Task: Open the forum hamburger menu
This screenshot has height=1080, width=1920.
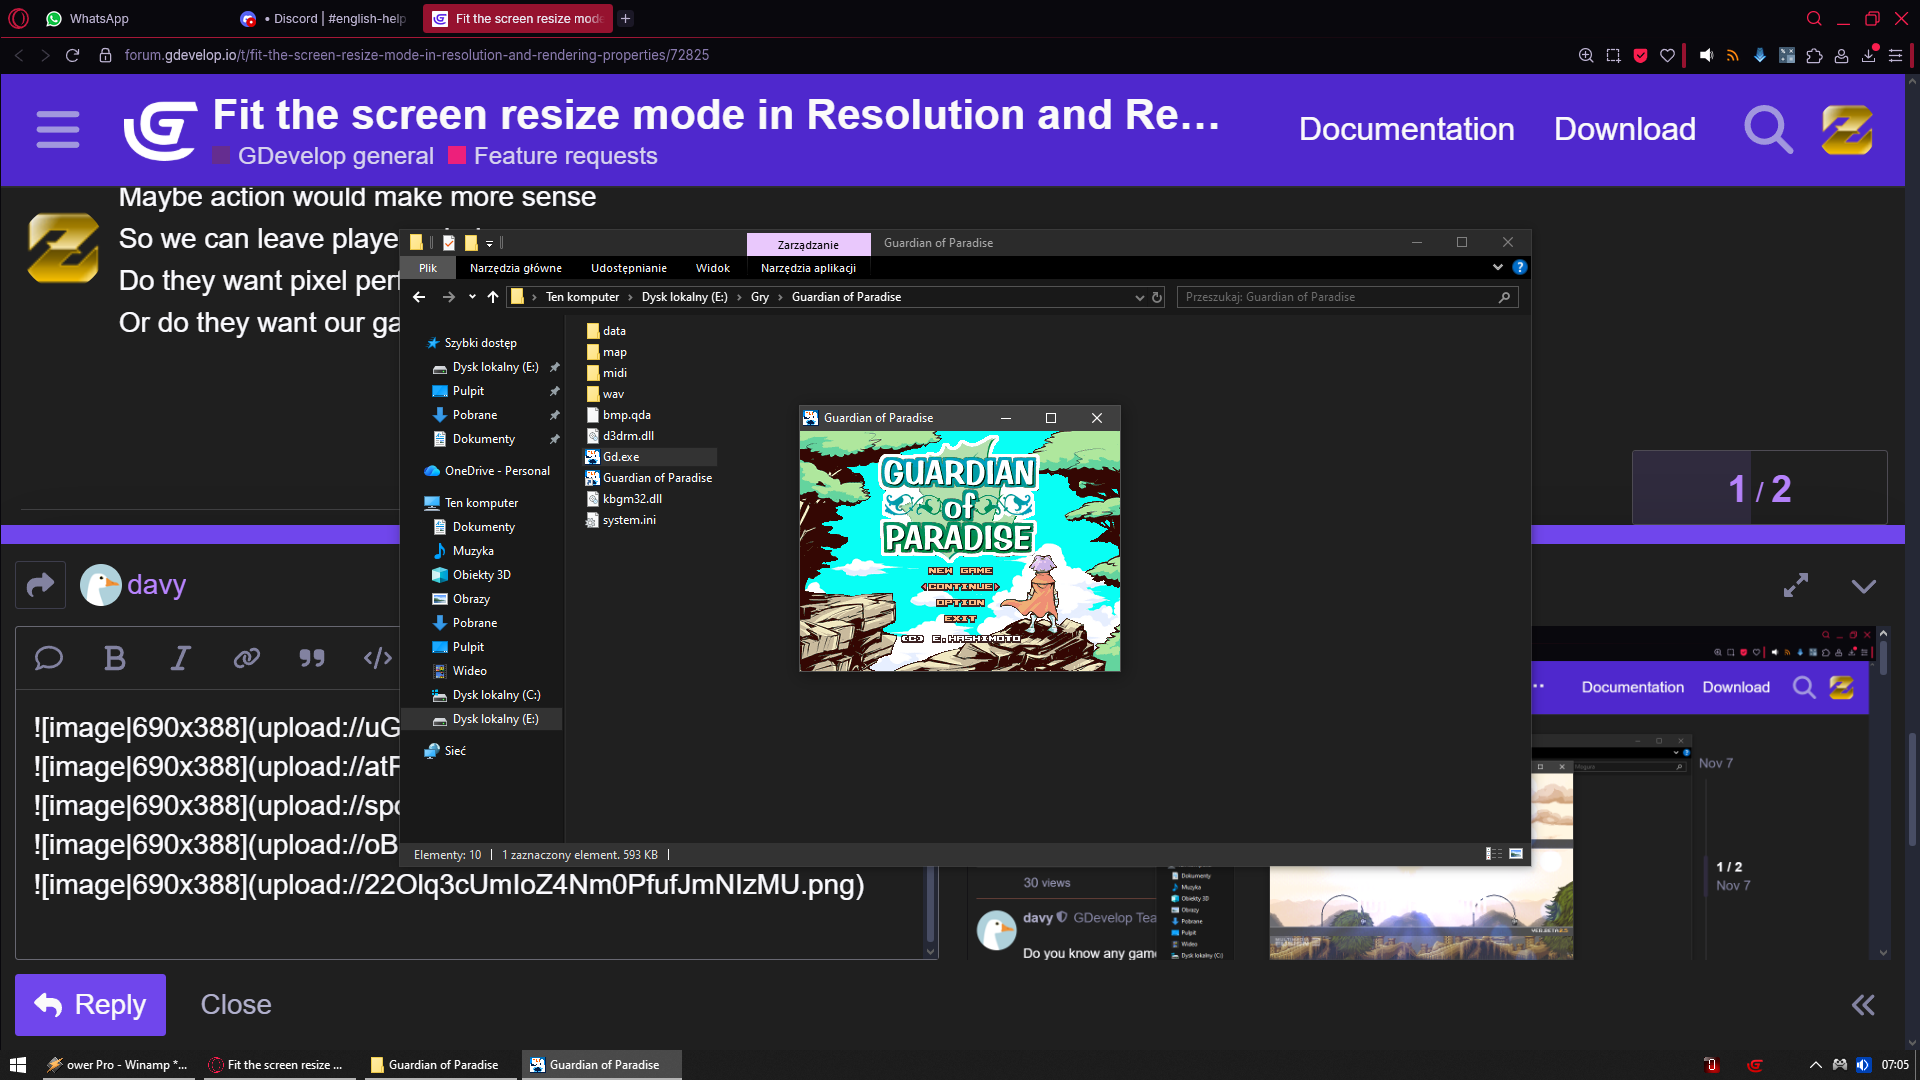Action: 58,129
